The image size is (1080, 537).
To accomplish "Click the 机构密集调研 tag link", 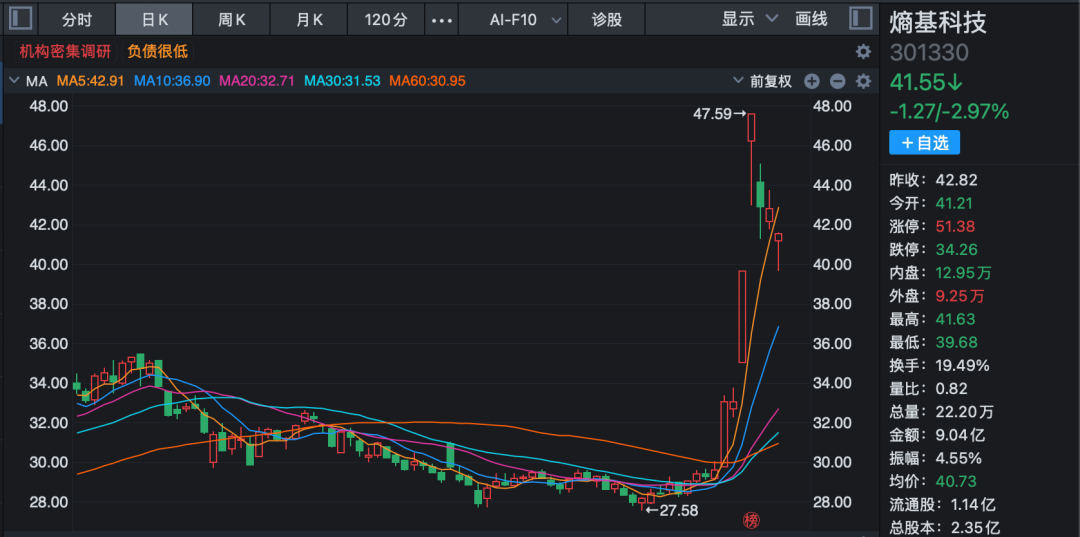I will pyautogui.click(x=63, y=51).
